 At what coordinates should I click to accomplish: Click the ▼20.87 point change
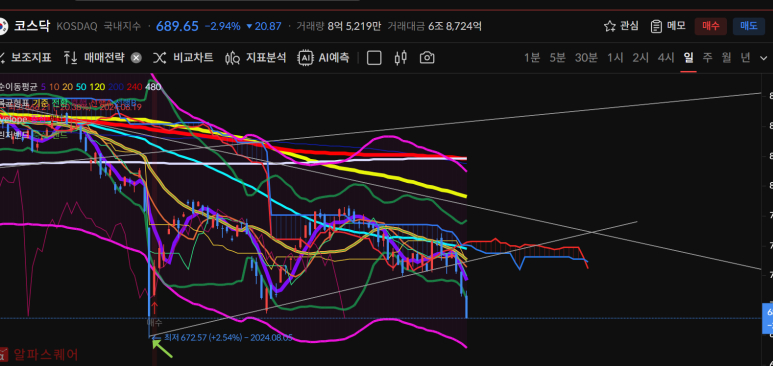coord(263,26)
